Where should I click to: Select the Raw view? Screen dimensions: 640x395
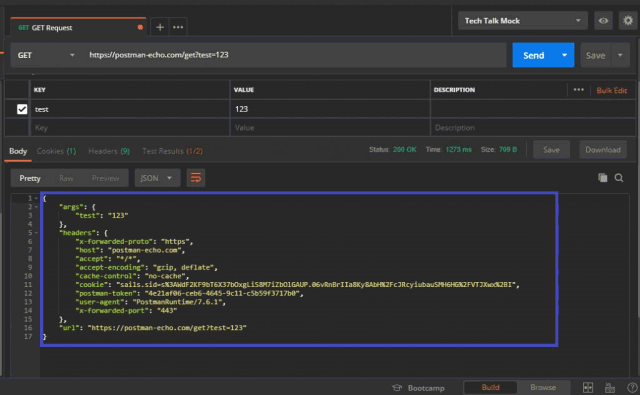66,178
